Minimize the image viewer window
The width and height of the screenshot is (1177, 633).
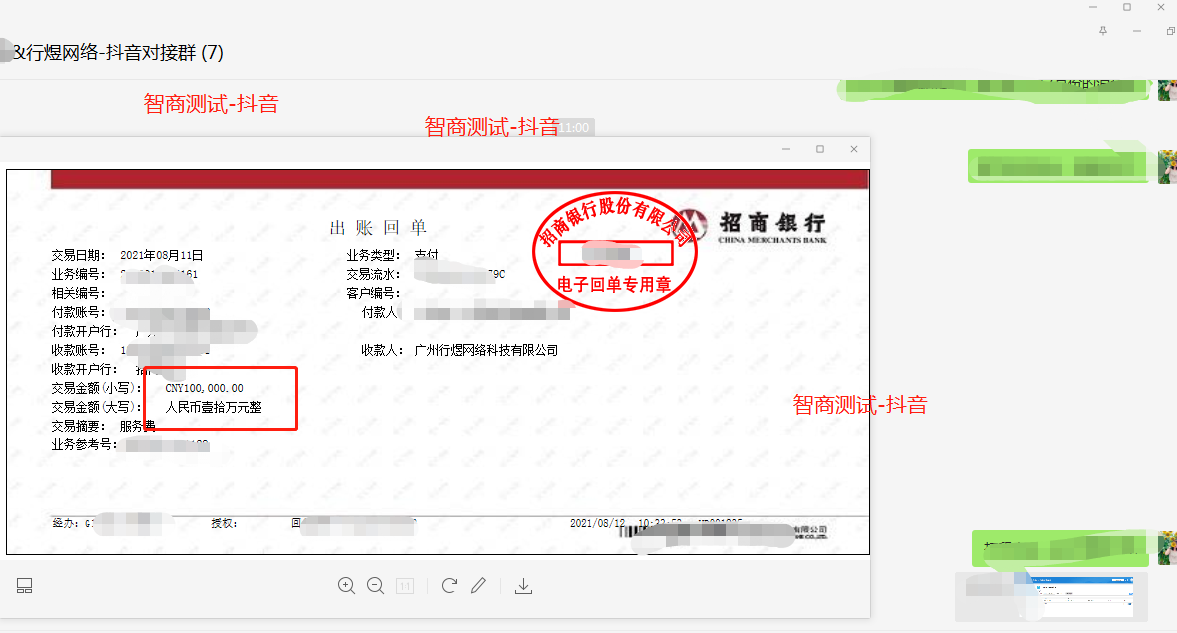pos(786,149)
